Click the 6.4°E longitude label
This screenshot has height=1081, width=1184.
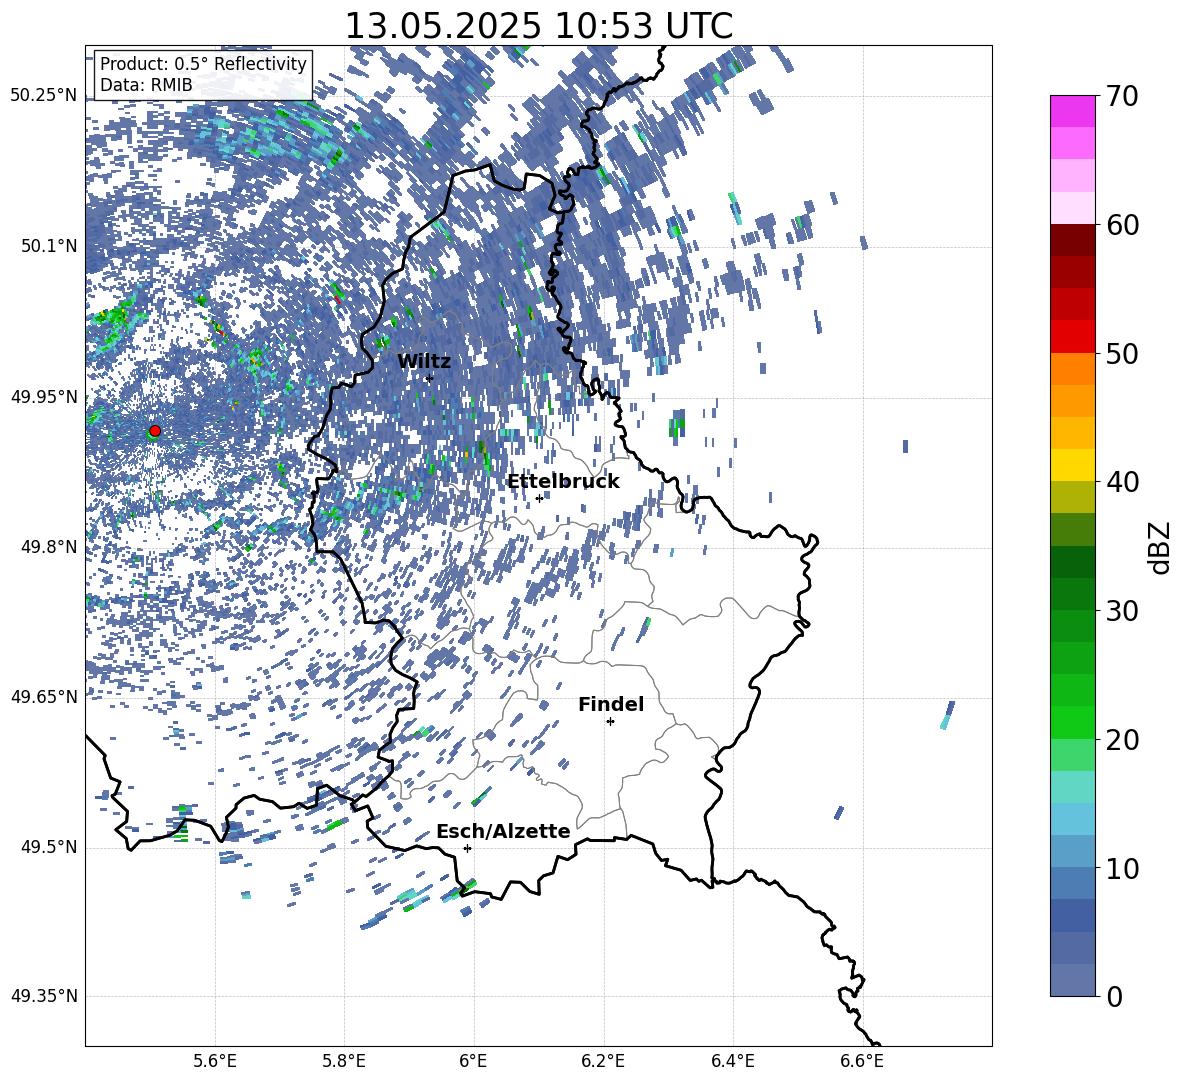(x=732, y=1061)
